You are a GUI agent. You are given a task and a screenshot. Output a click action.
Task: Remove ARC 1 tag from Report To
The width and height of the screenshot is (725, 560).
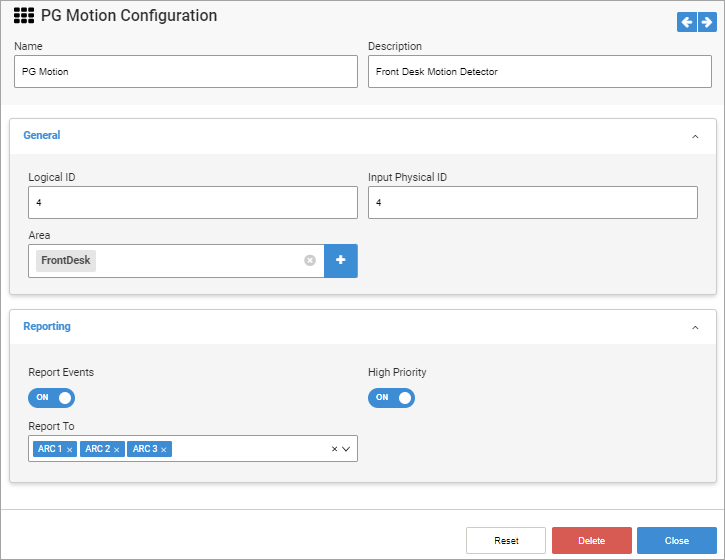(x=69, y=450)
